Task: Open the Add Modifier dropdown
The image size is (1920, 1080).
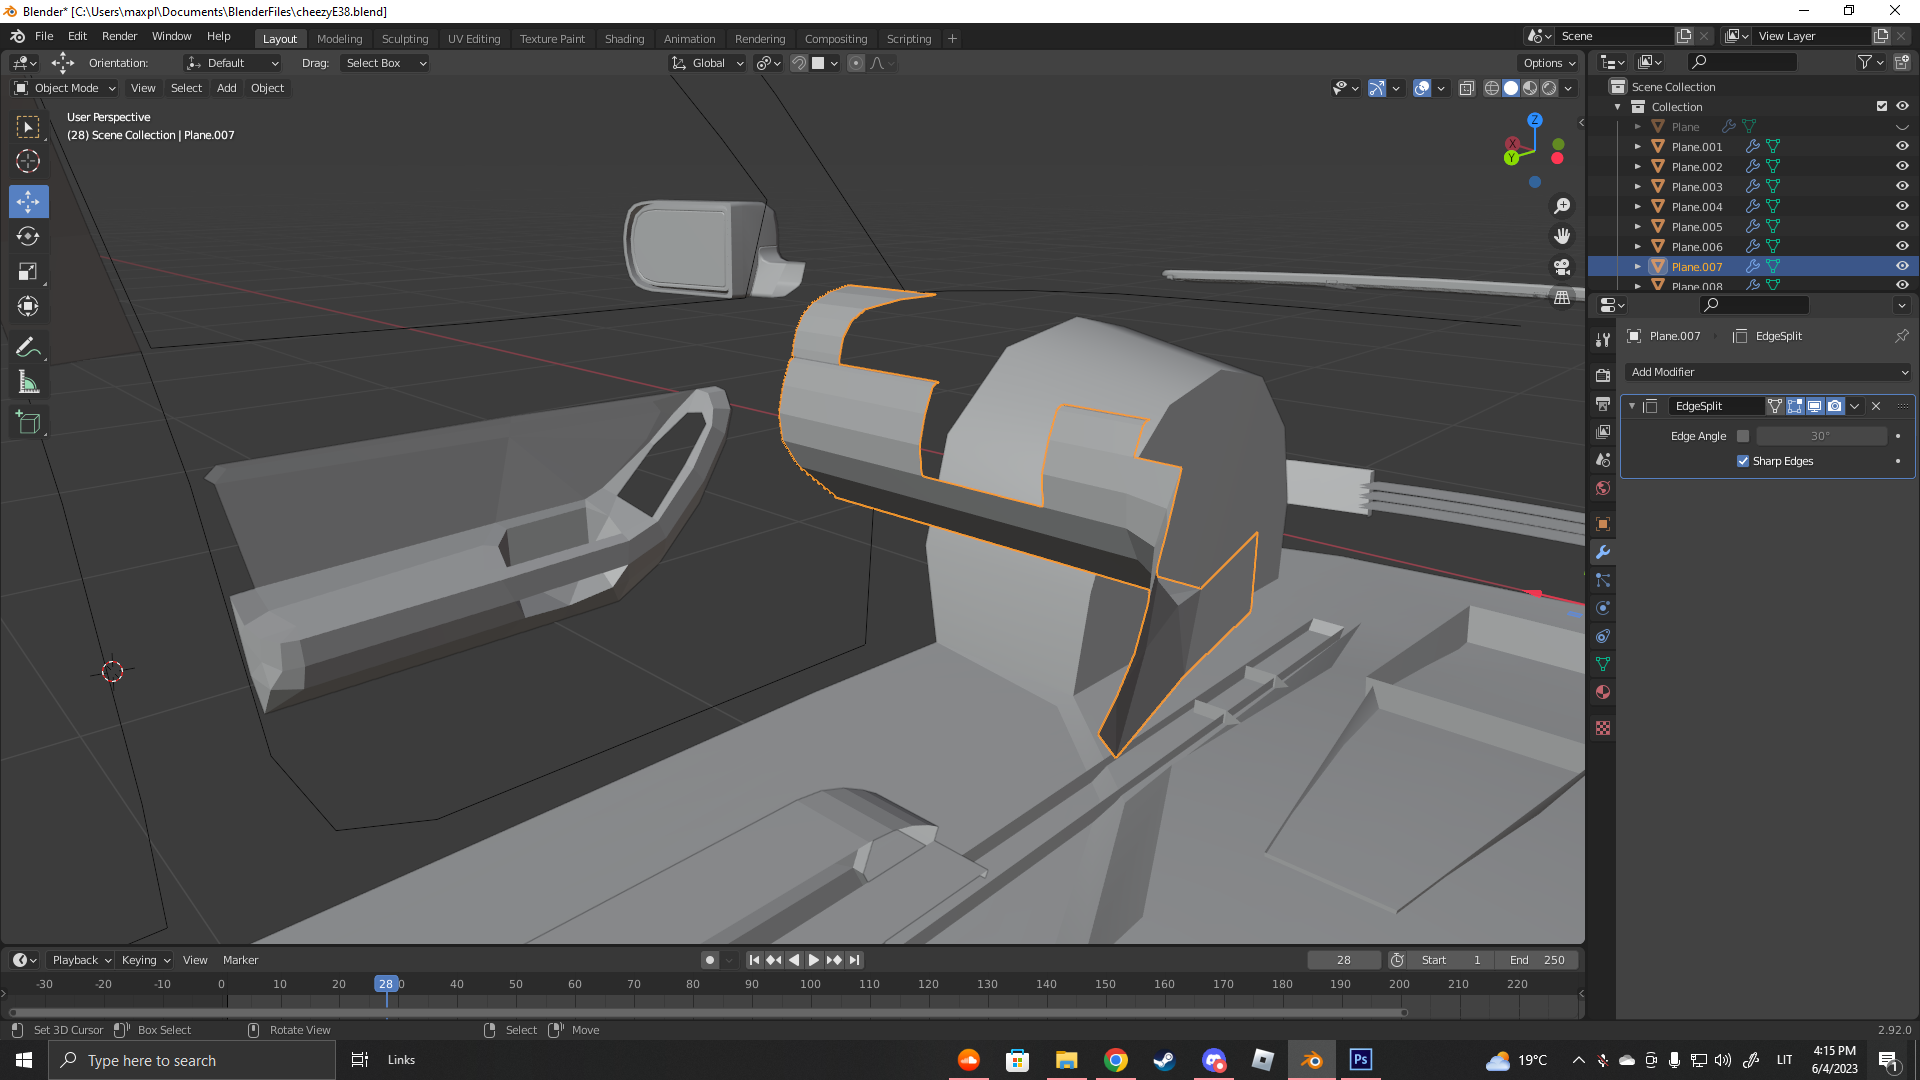Action: pos(1768,372)
